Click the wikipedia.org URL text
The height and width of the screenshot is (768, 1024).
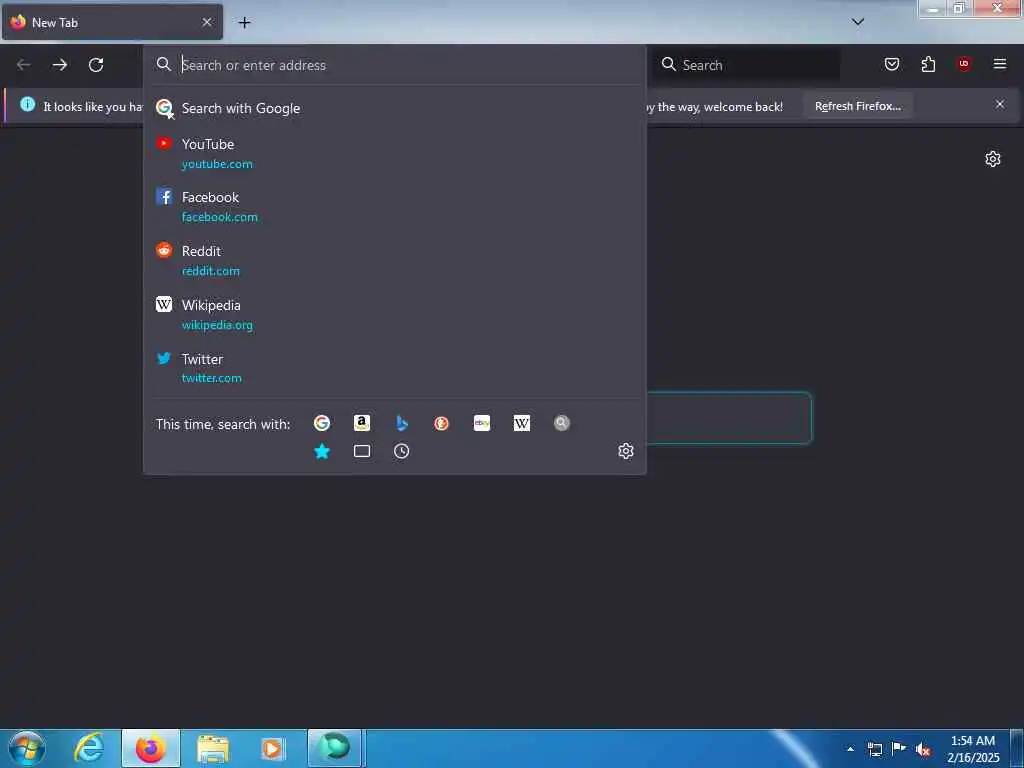click(x=217, y=325)
